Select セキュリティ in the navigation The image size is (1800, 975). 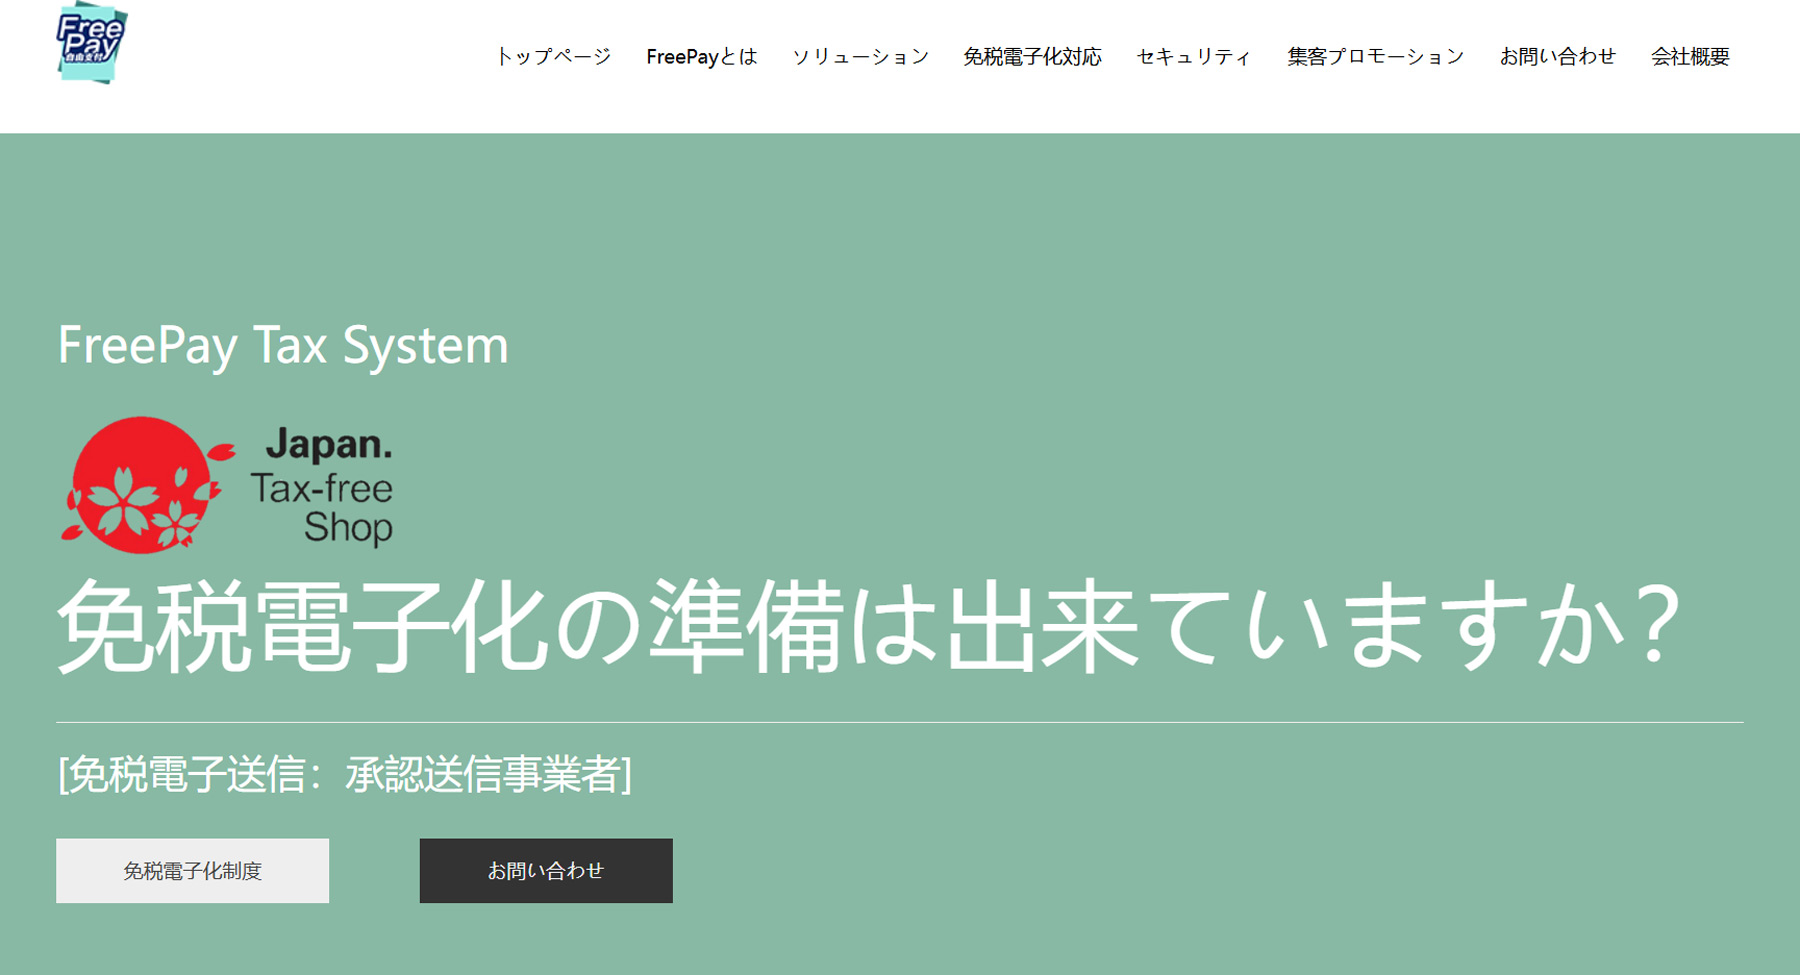pos(1194,57)
